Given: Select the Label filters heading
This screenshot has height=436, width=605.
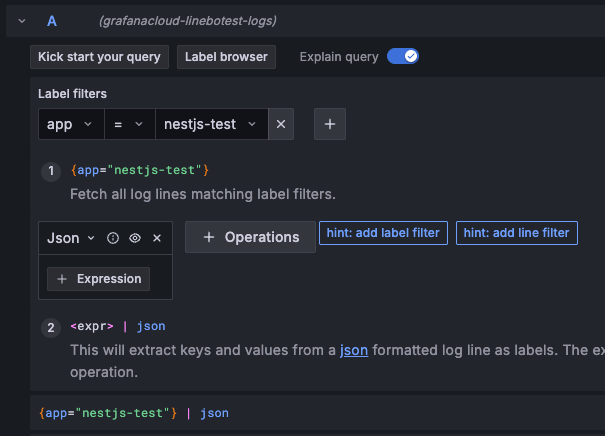Looking at the screenshot, I should 73,94.
